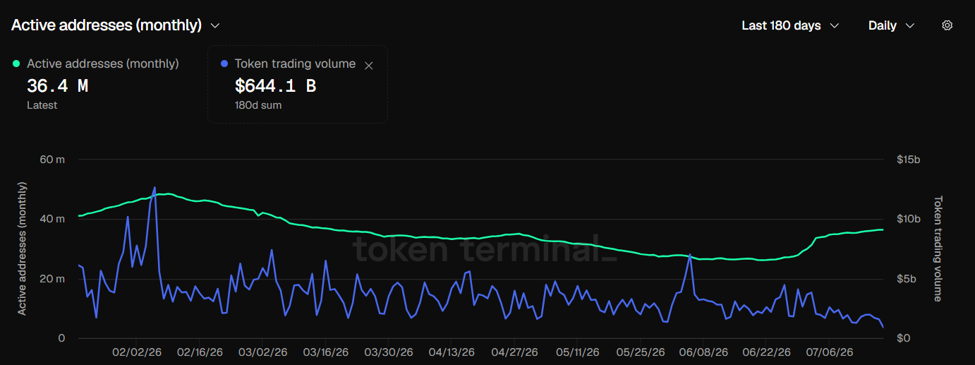Screen dimensions: 975x365
Task: Click the 36.4 M latest value
Action: (57, 86)
